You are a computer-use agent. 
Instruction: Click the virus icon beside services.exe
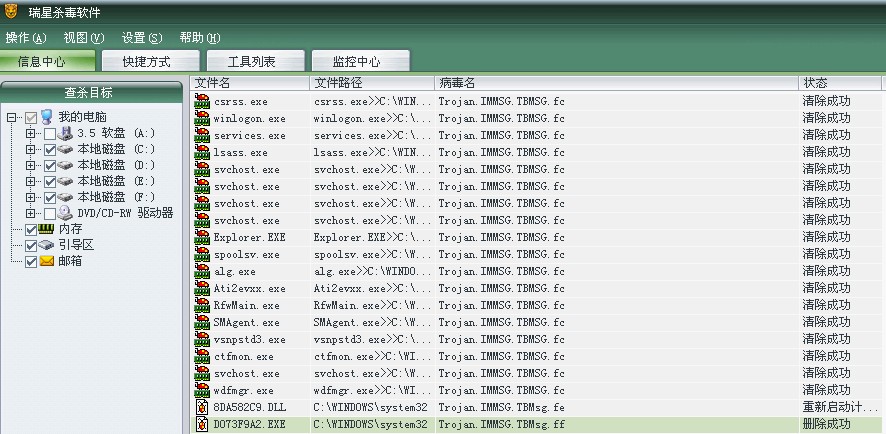(x=202, y=136)
